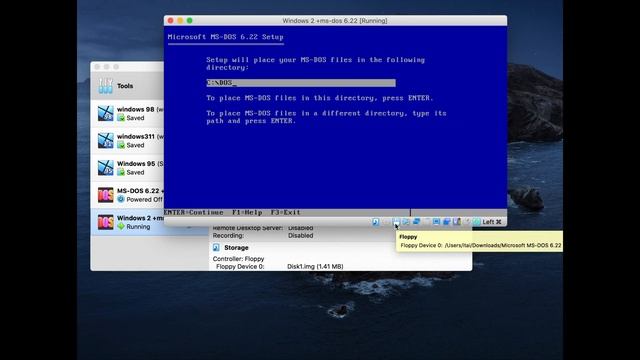Select the windows 98 virtual machine
This screenshot has width=640, height=360.
click(x=127, y=113)
